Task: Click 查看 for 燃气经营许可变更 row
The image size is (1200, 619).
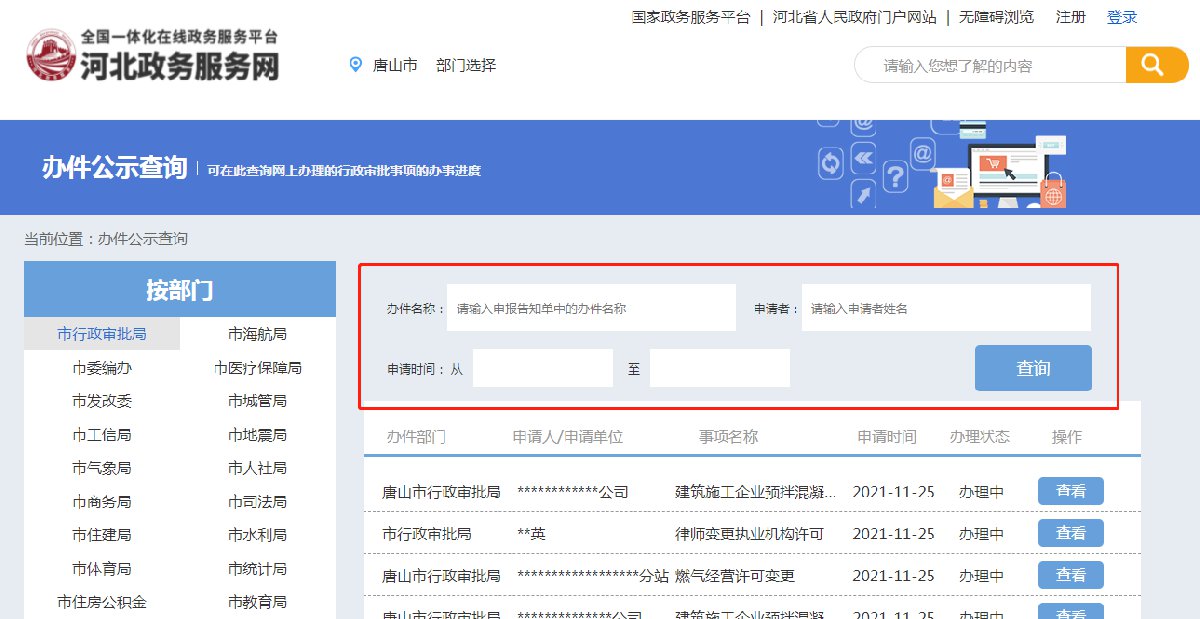Action: (x=1070, y=575)
